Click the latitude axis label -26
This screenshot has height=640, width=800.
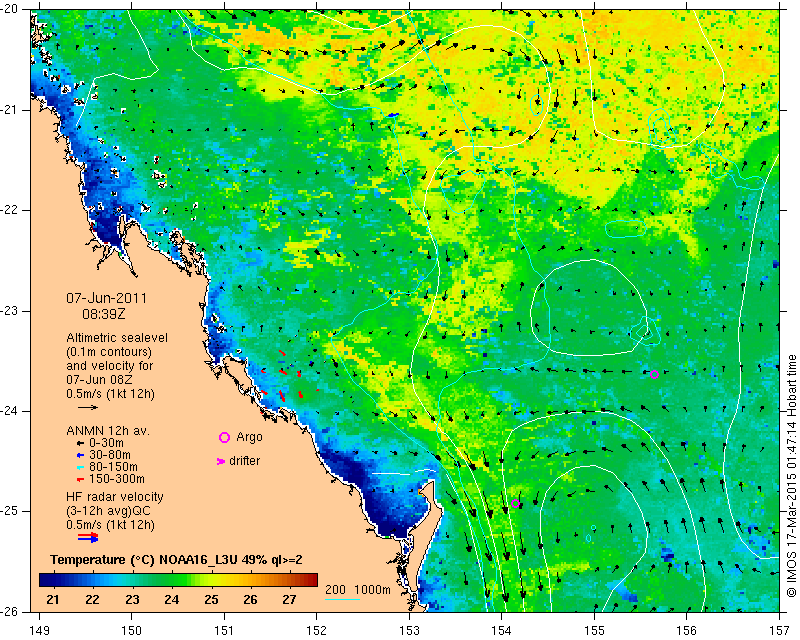click(9, 611)
